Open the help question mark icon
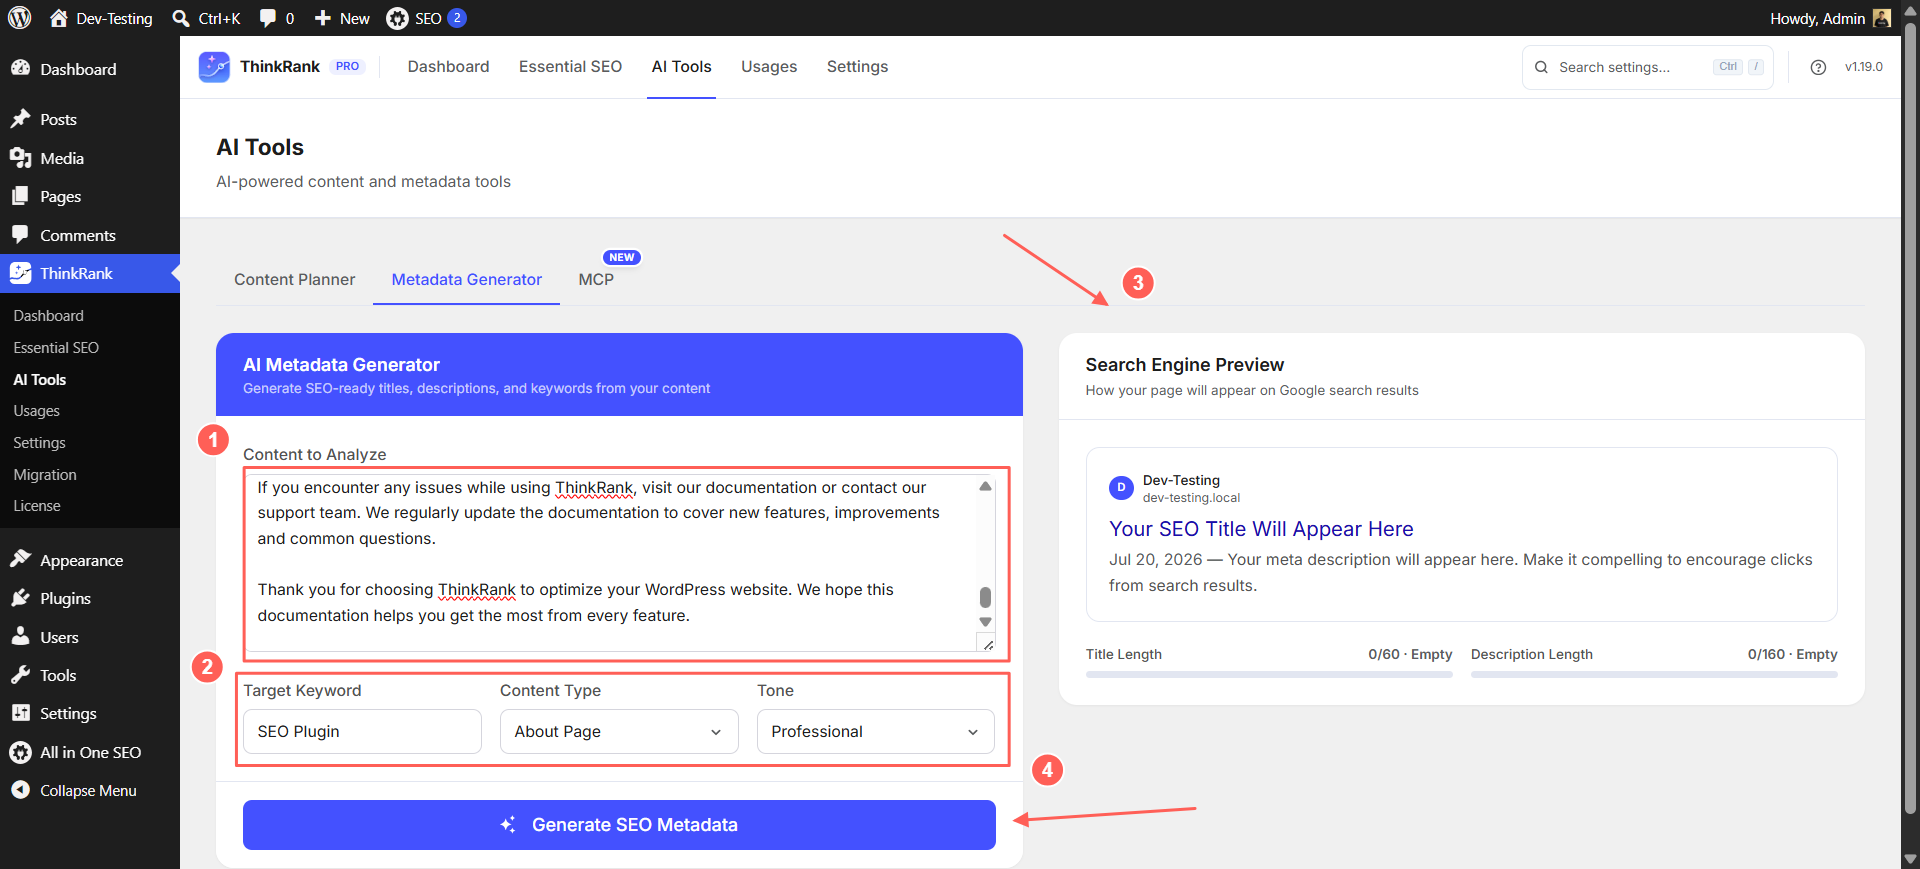1920x869 pixels. click(1818, 67)
